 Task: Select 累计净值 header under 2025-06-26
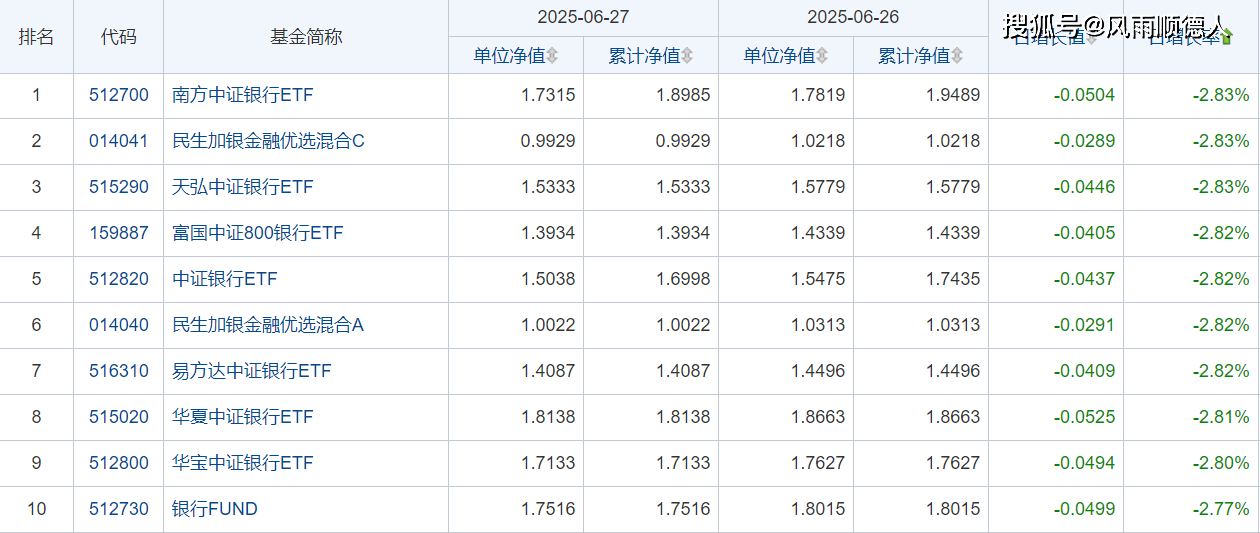pyautogui.click(x=914, y=56)
